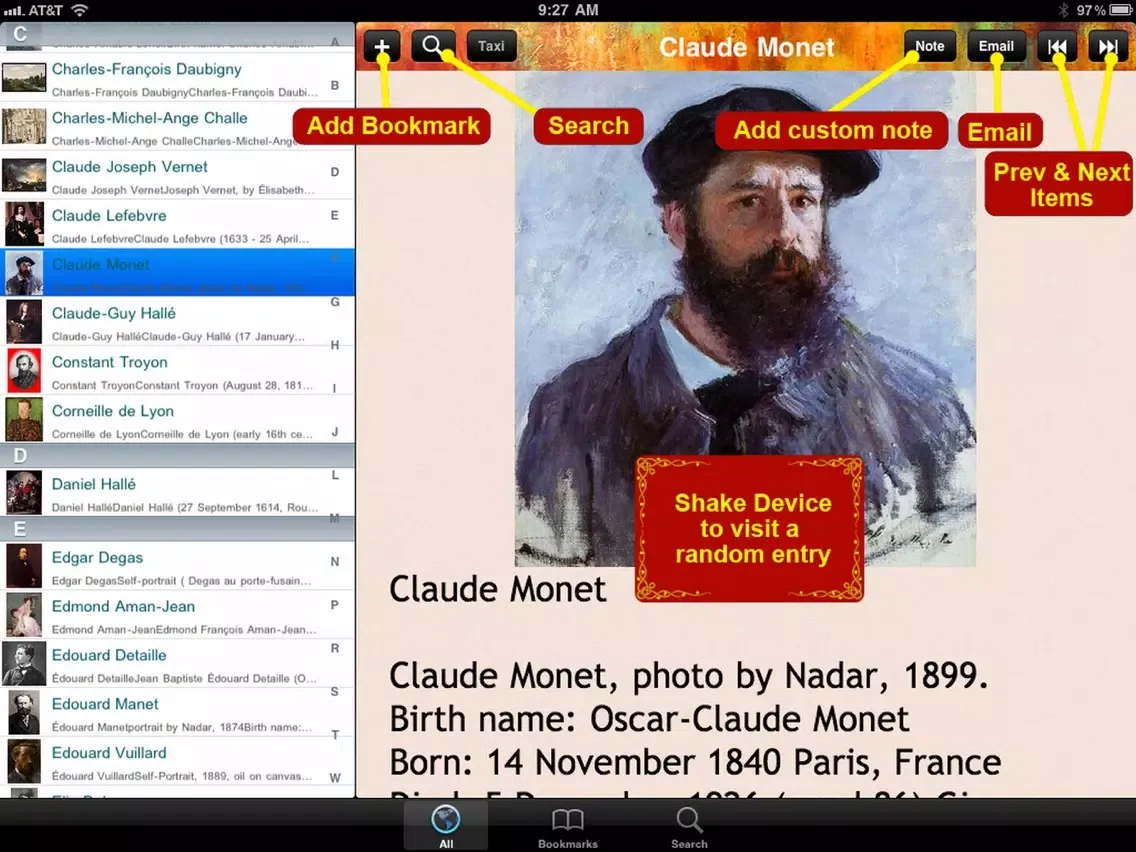Image resolution: width=1136 pixels, height=852 pixels.
Task: Jump to letter S in index
Action: (335, 692)
